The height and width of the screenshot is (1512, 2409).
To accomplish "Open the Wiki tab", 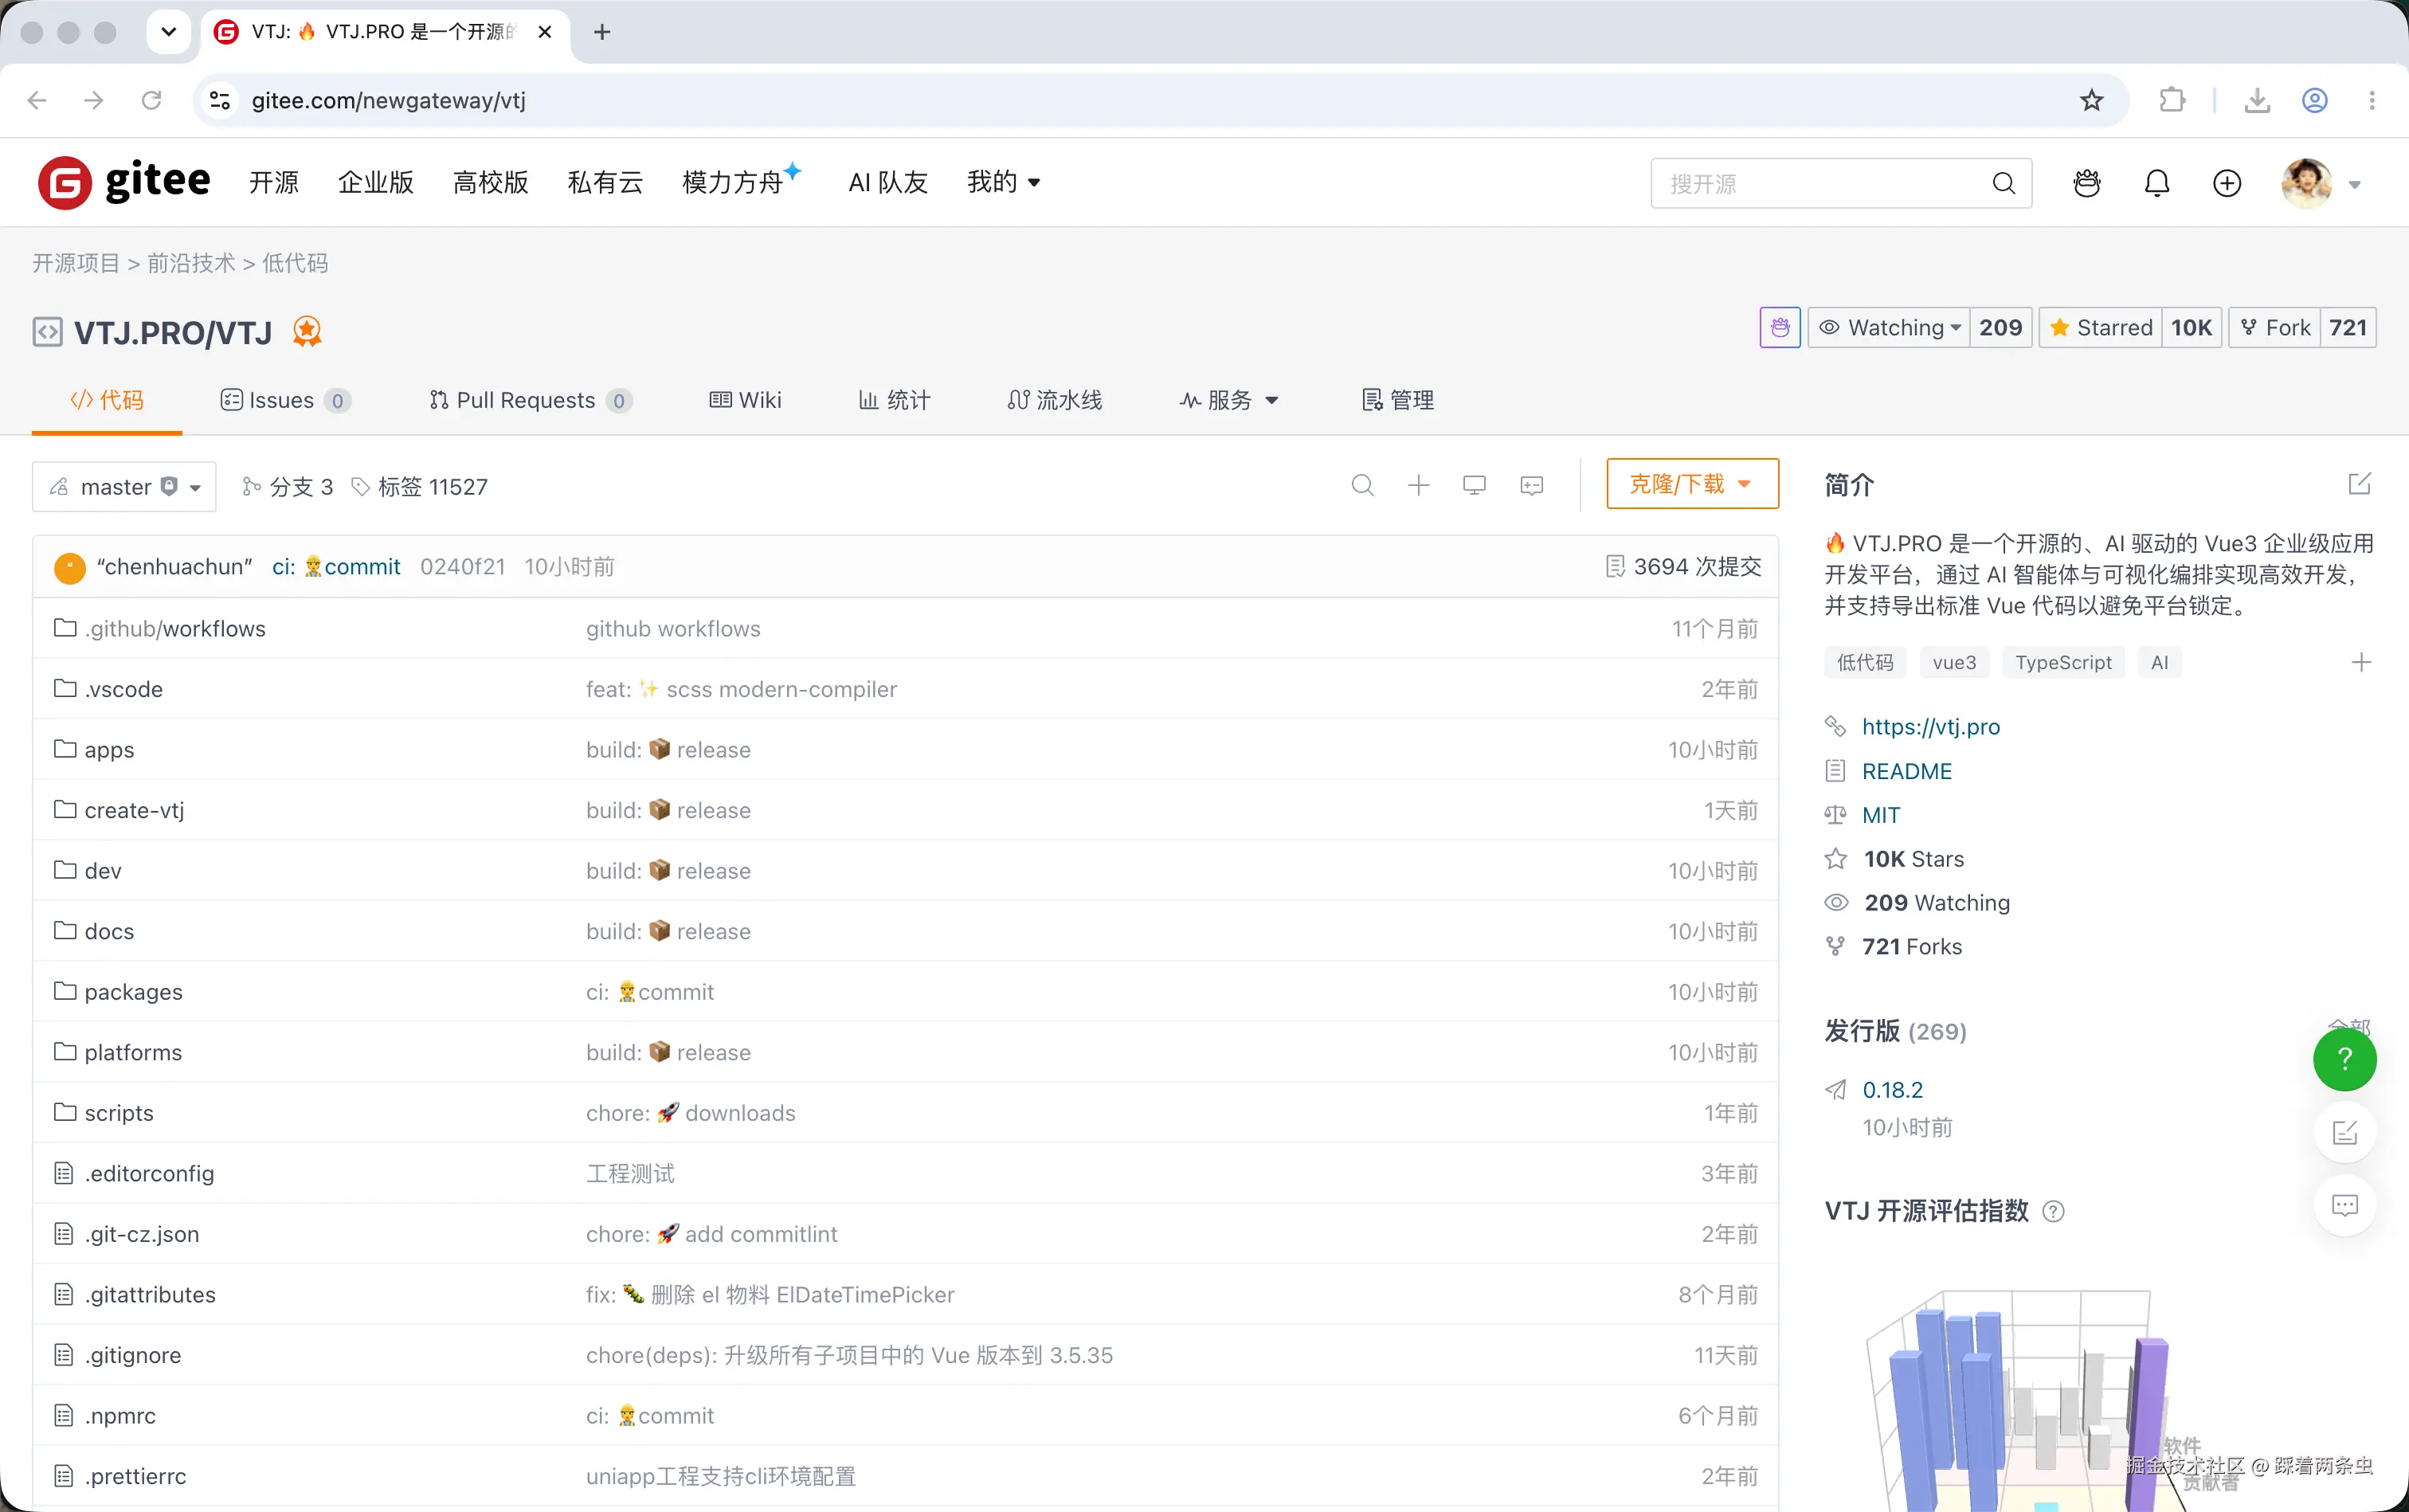I will pos(745,400).
